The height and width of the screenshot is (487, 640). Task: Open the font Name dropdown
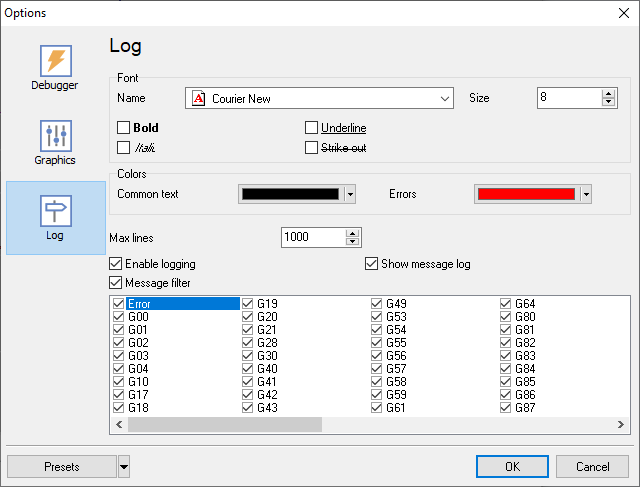[445, 98]
